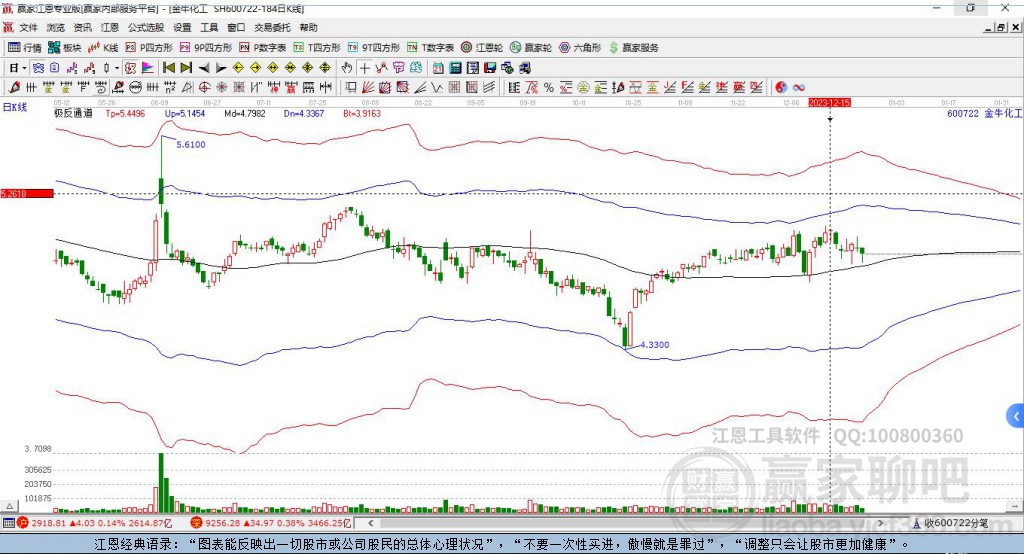Click the colorful triangle indicator icon
The height and width of the screenshot is (554, 1024).
click(x=148, y=68)
